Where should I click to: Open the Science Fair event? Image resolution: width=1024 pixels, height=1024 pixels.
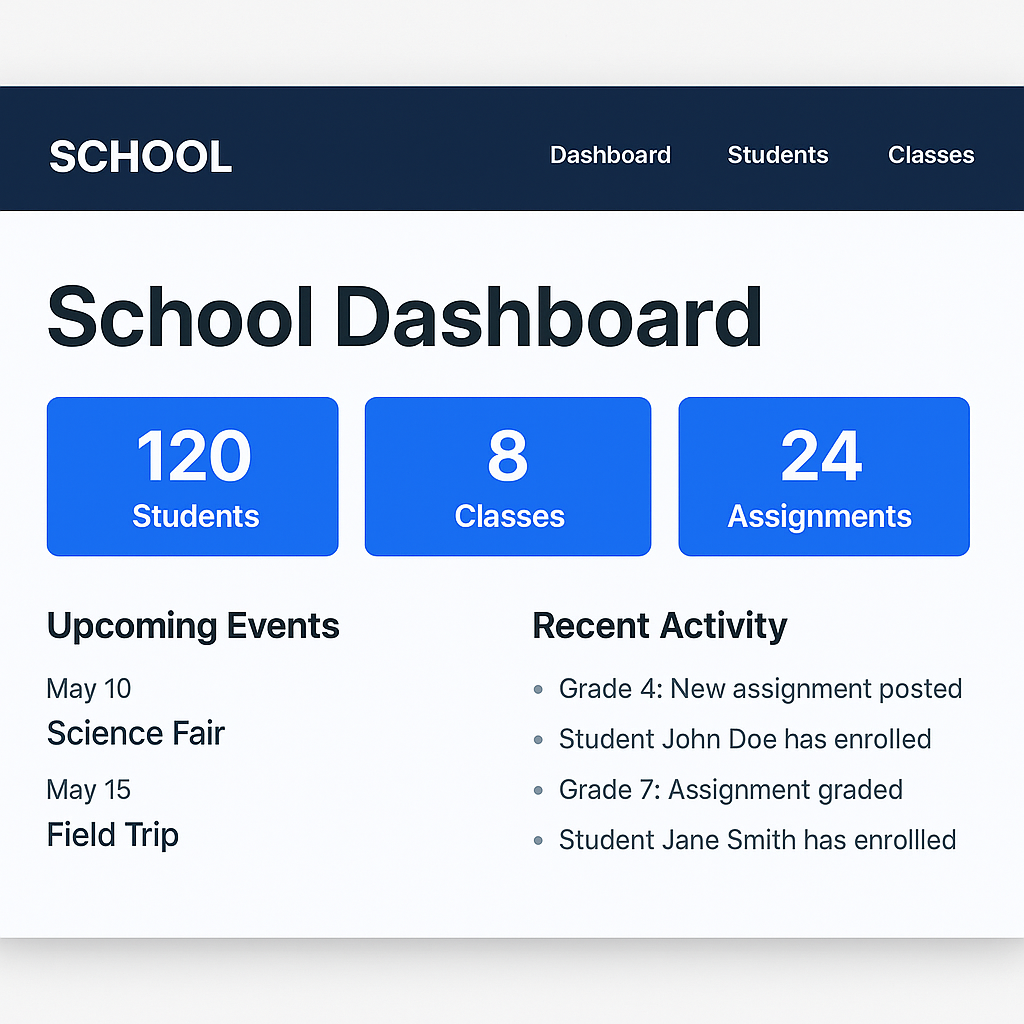click(x=136, y=733)
